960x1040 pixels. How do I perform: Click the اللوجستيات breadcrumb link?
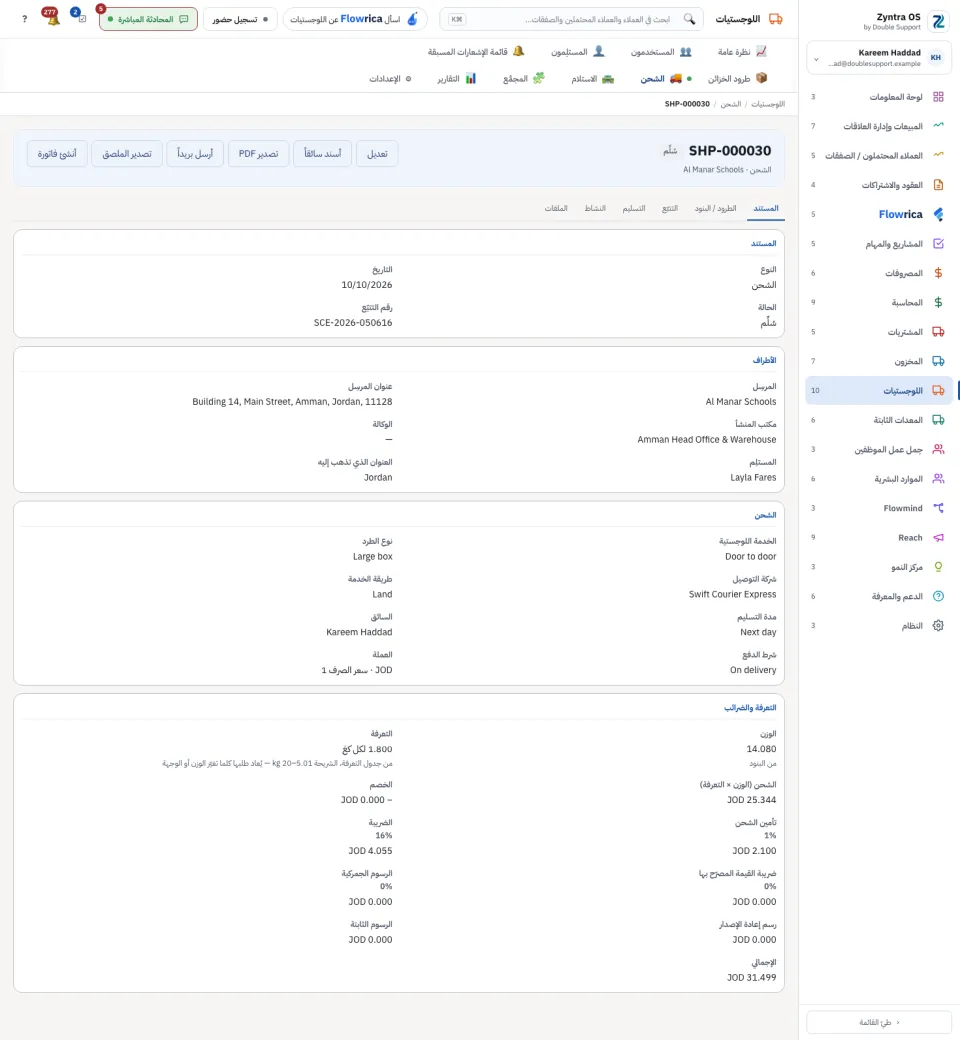tap(768, 104)
